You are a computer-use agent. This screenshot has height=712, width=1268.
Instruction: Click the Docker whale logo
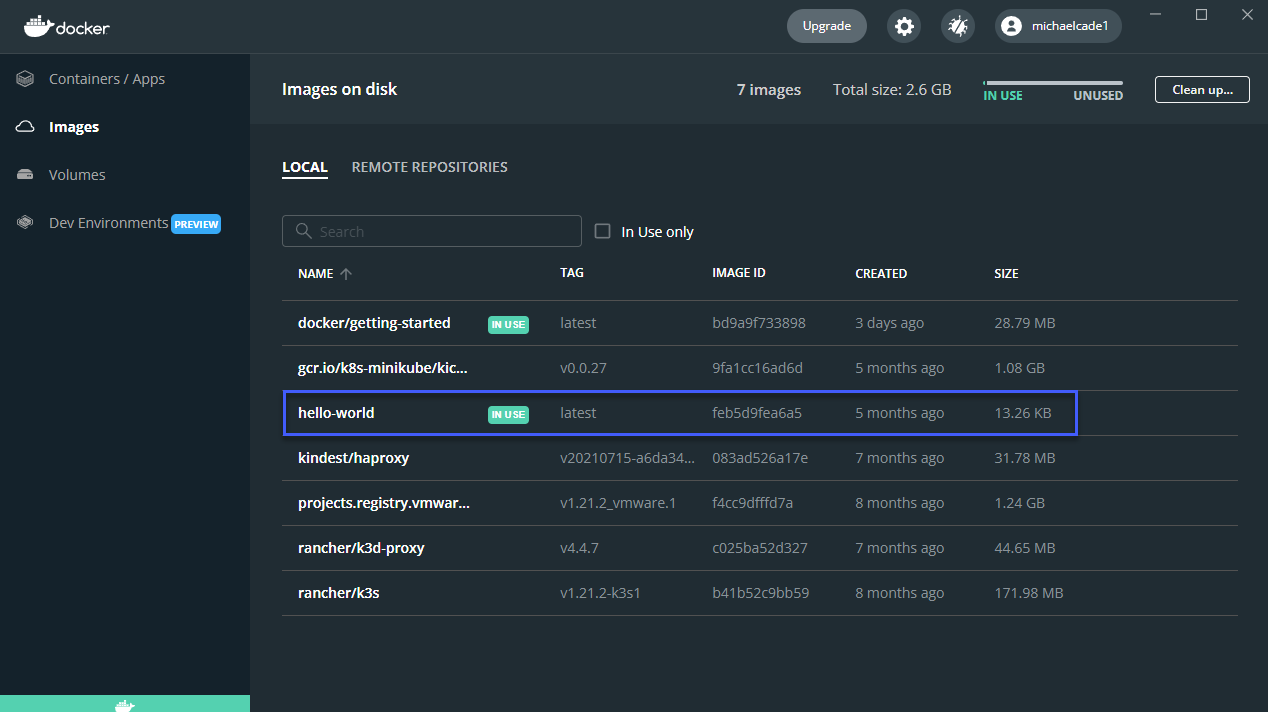(x=40, y=26)
